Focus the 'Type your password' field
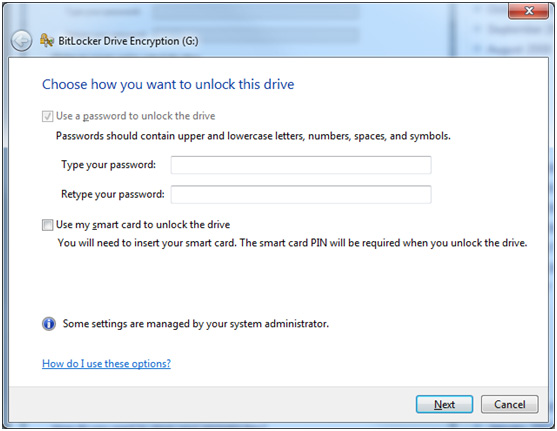Viewport: 557px width, 431px height. [301, 165]
